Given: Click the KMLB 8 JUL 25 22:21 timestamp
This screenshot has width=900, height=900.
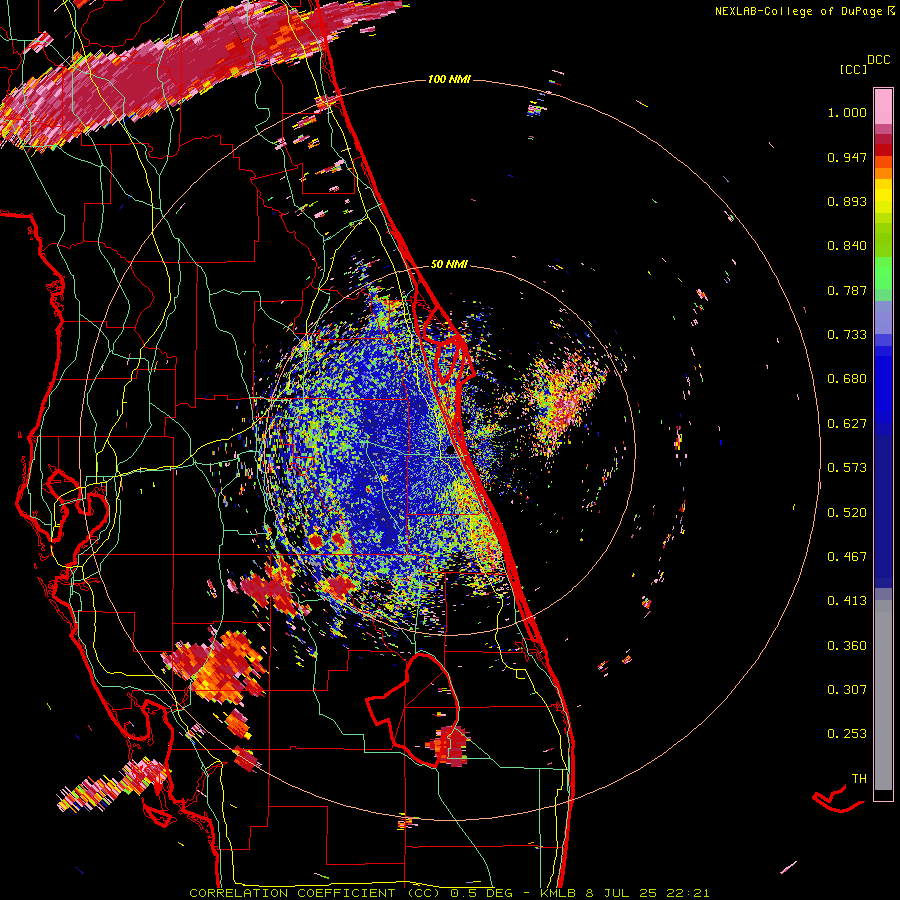Looking at the screenshot, I should coord(624,893).
